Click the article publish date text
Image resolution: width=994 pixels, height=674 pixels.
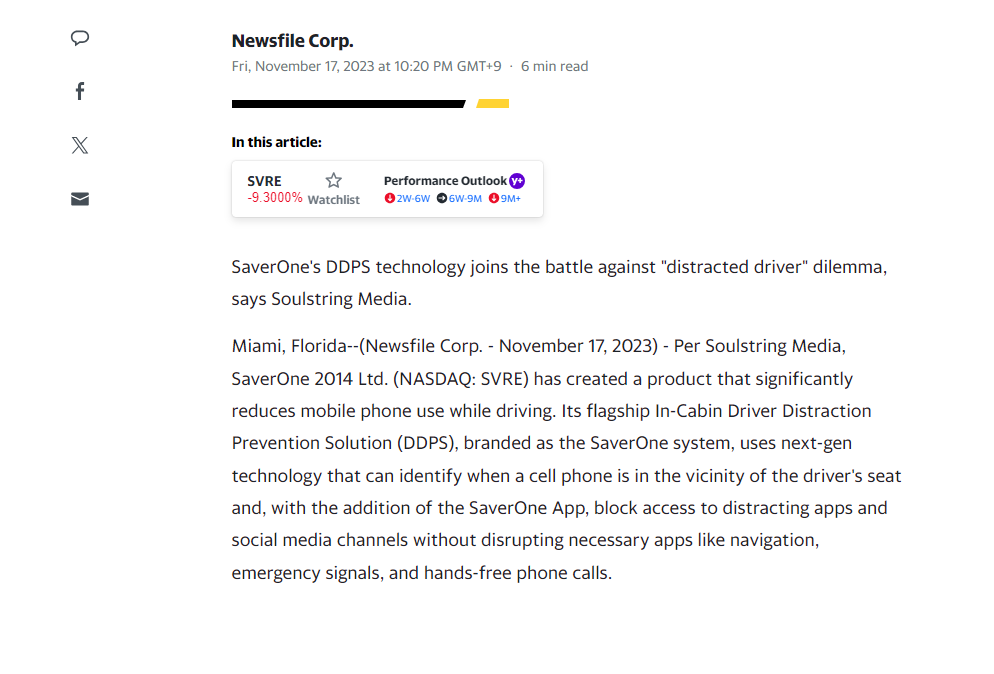coord(366,67)
